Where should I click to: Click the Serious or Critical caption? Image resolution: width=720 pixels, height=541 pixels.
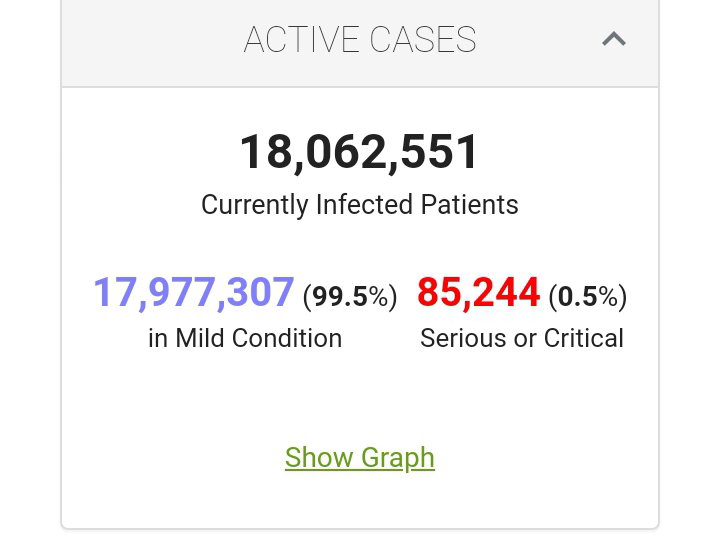[522, 338]
